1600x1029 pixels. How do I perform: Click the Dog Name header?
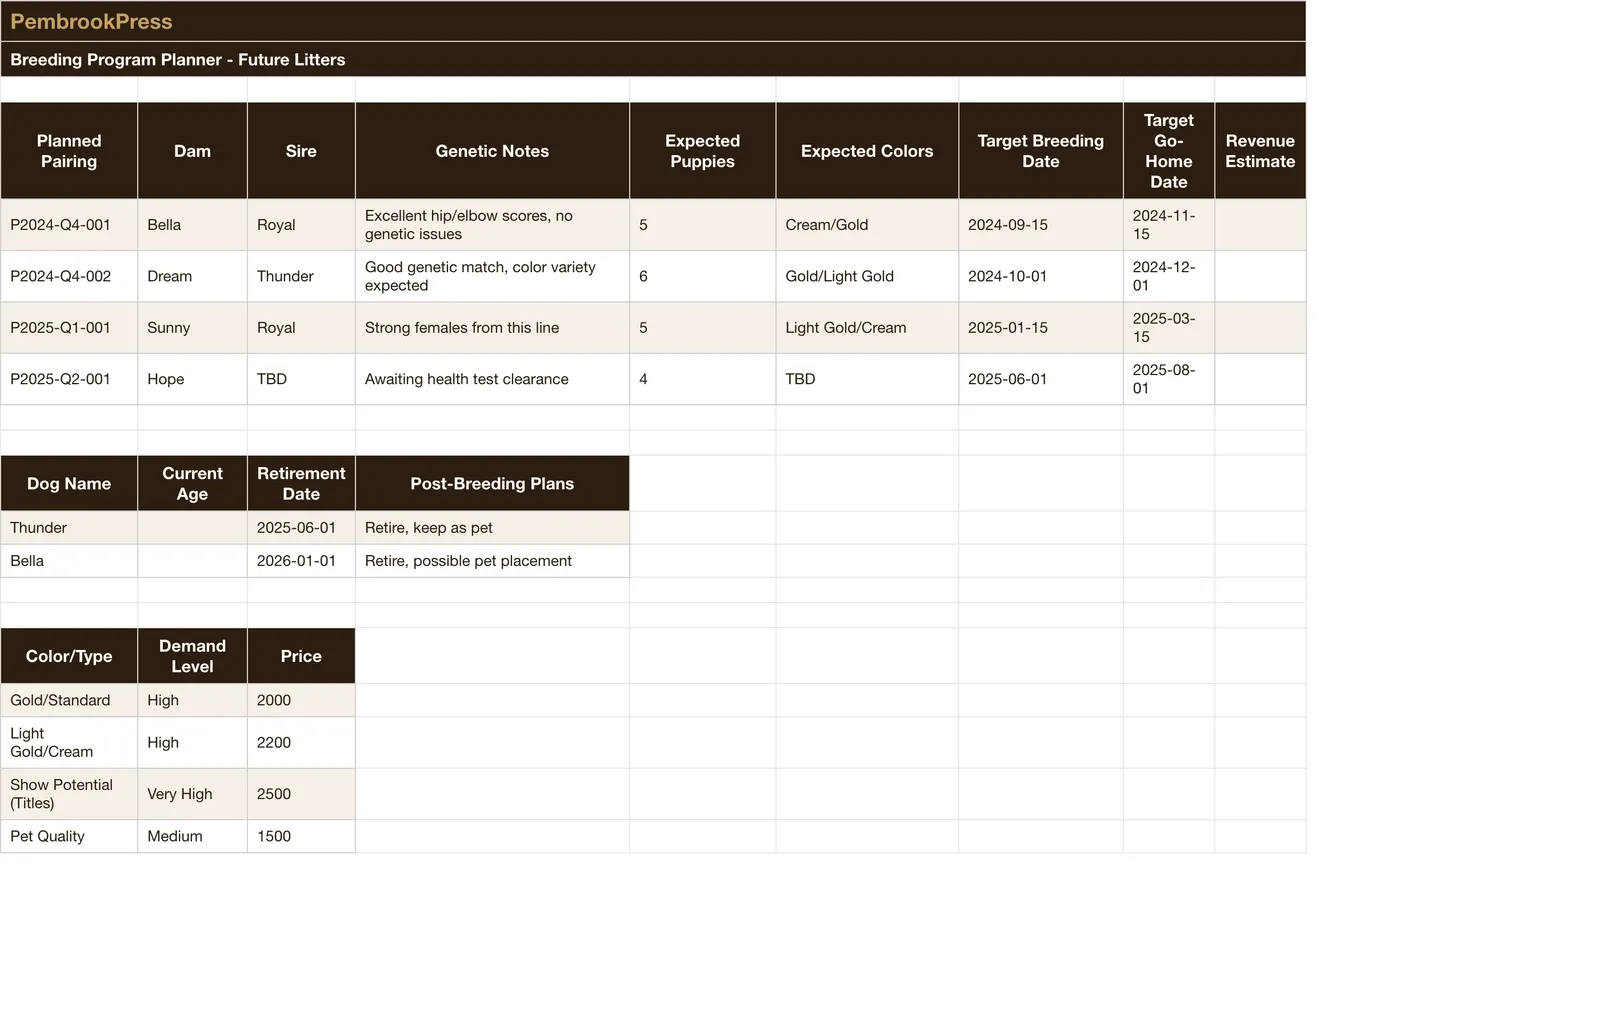click(x=69, y=484)
